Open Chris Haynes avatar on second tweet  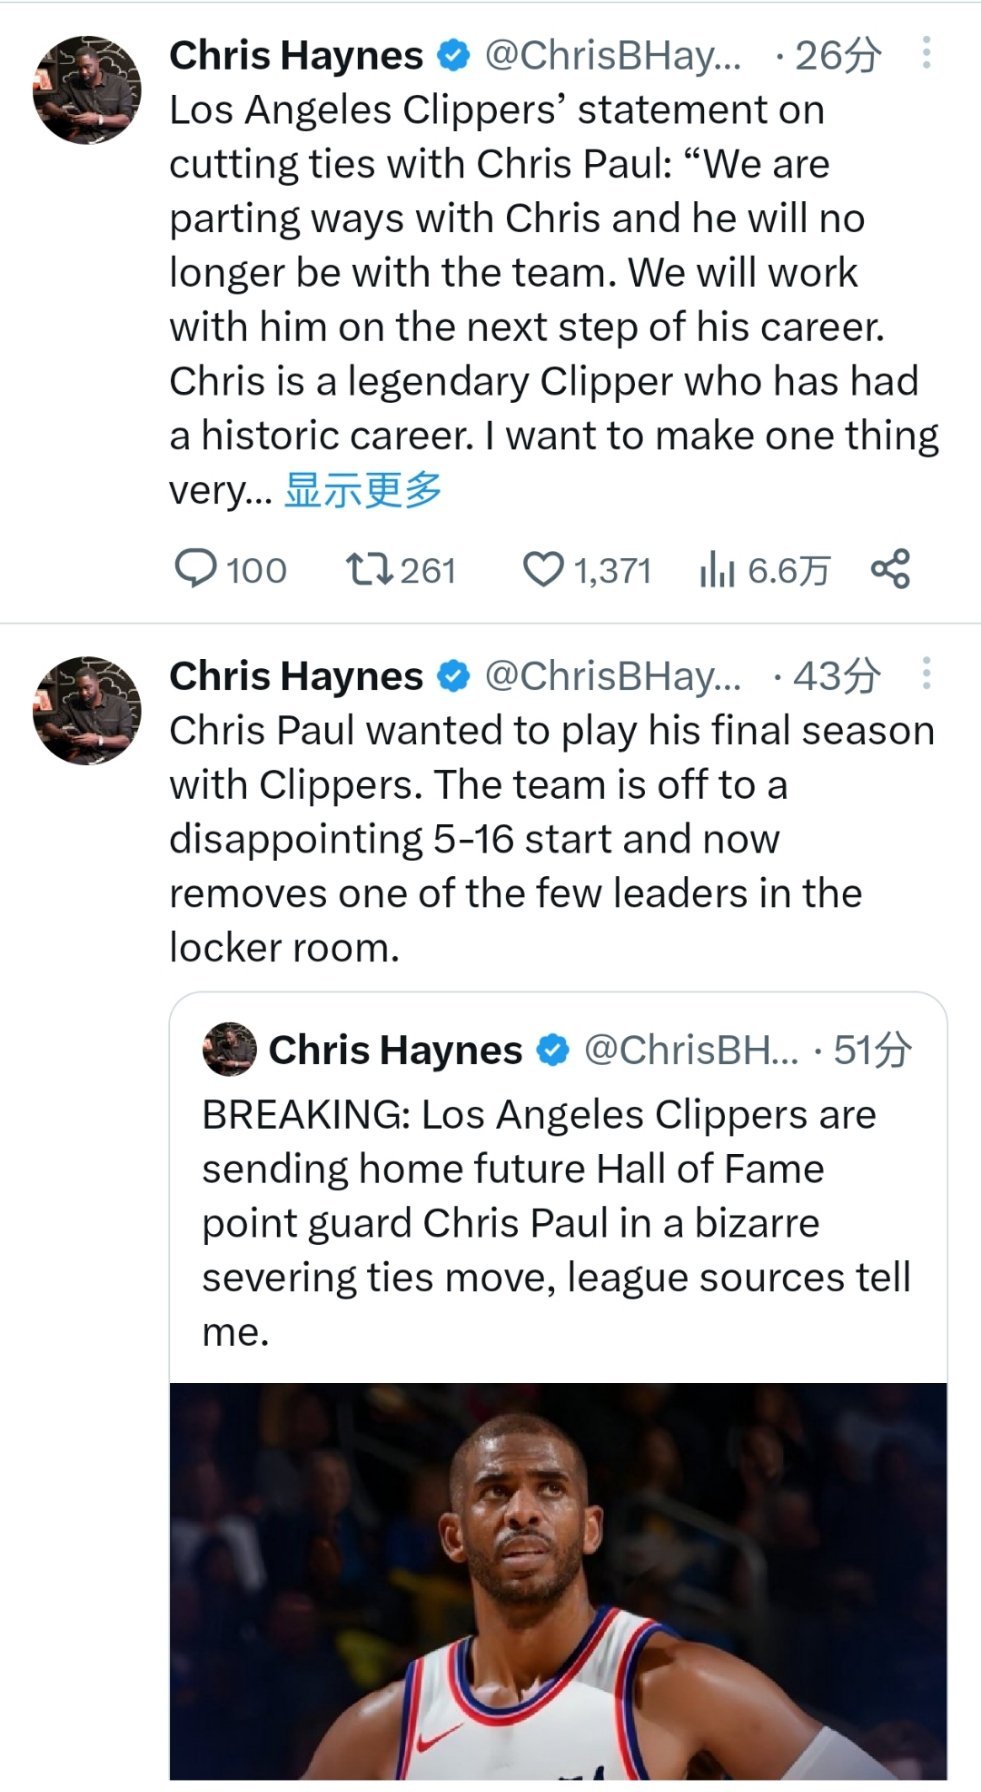coord(87,711)
